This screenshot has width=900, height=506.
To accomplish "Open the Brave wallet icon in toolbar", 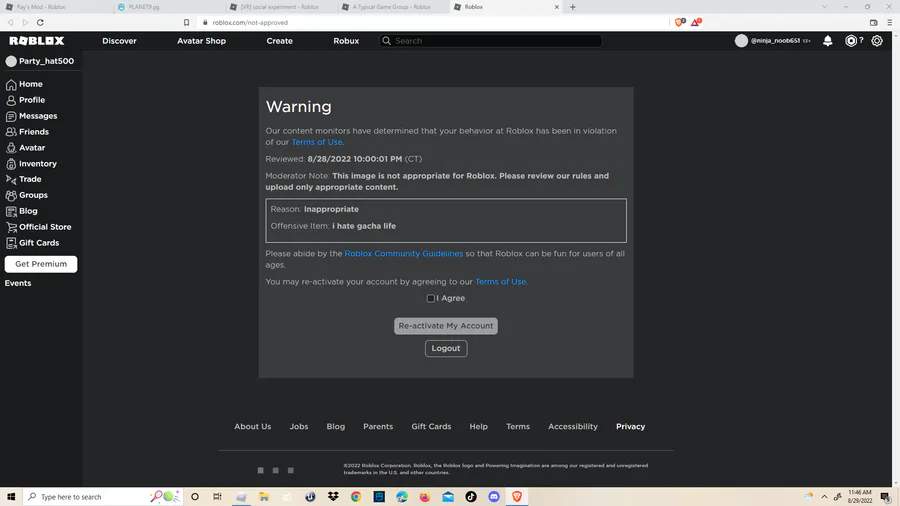I will 874,22.
